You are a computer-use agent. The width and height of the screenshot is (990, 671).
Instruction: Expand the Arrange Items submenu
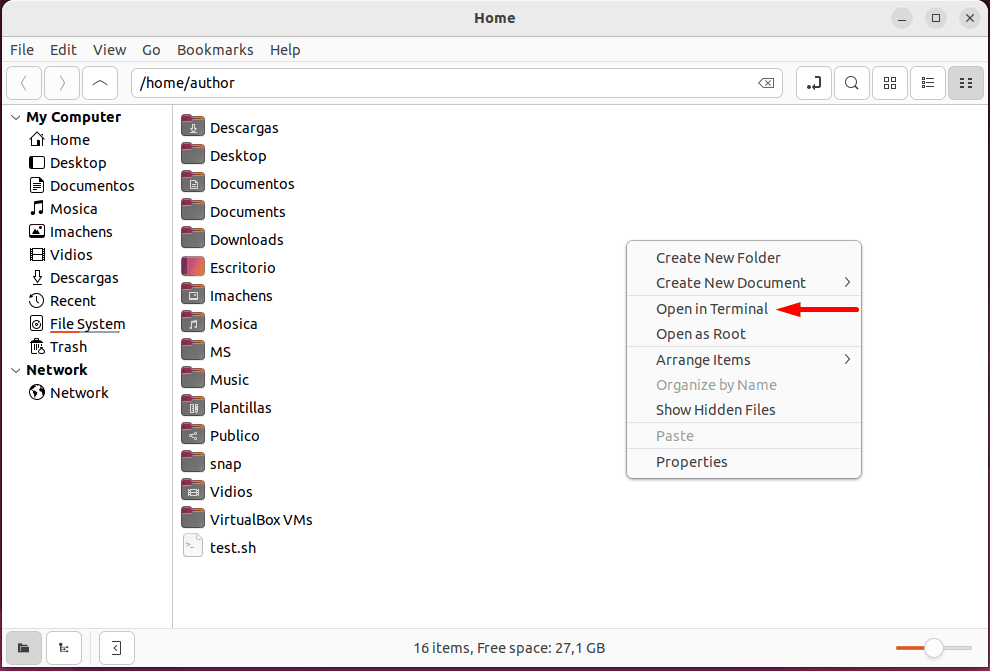[x=744, y=360]
